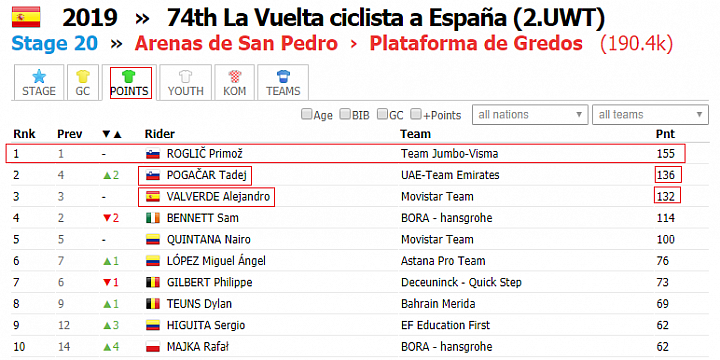Click the blue star STAGE icon
This screenshot has height=360, width=720.
(x=39, y=76)
